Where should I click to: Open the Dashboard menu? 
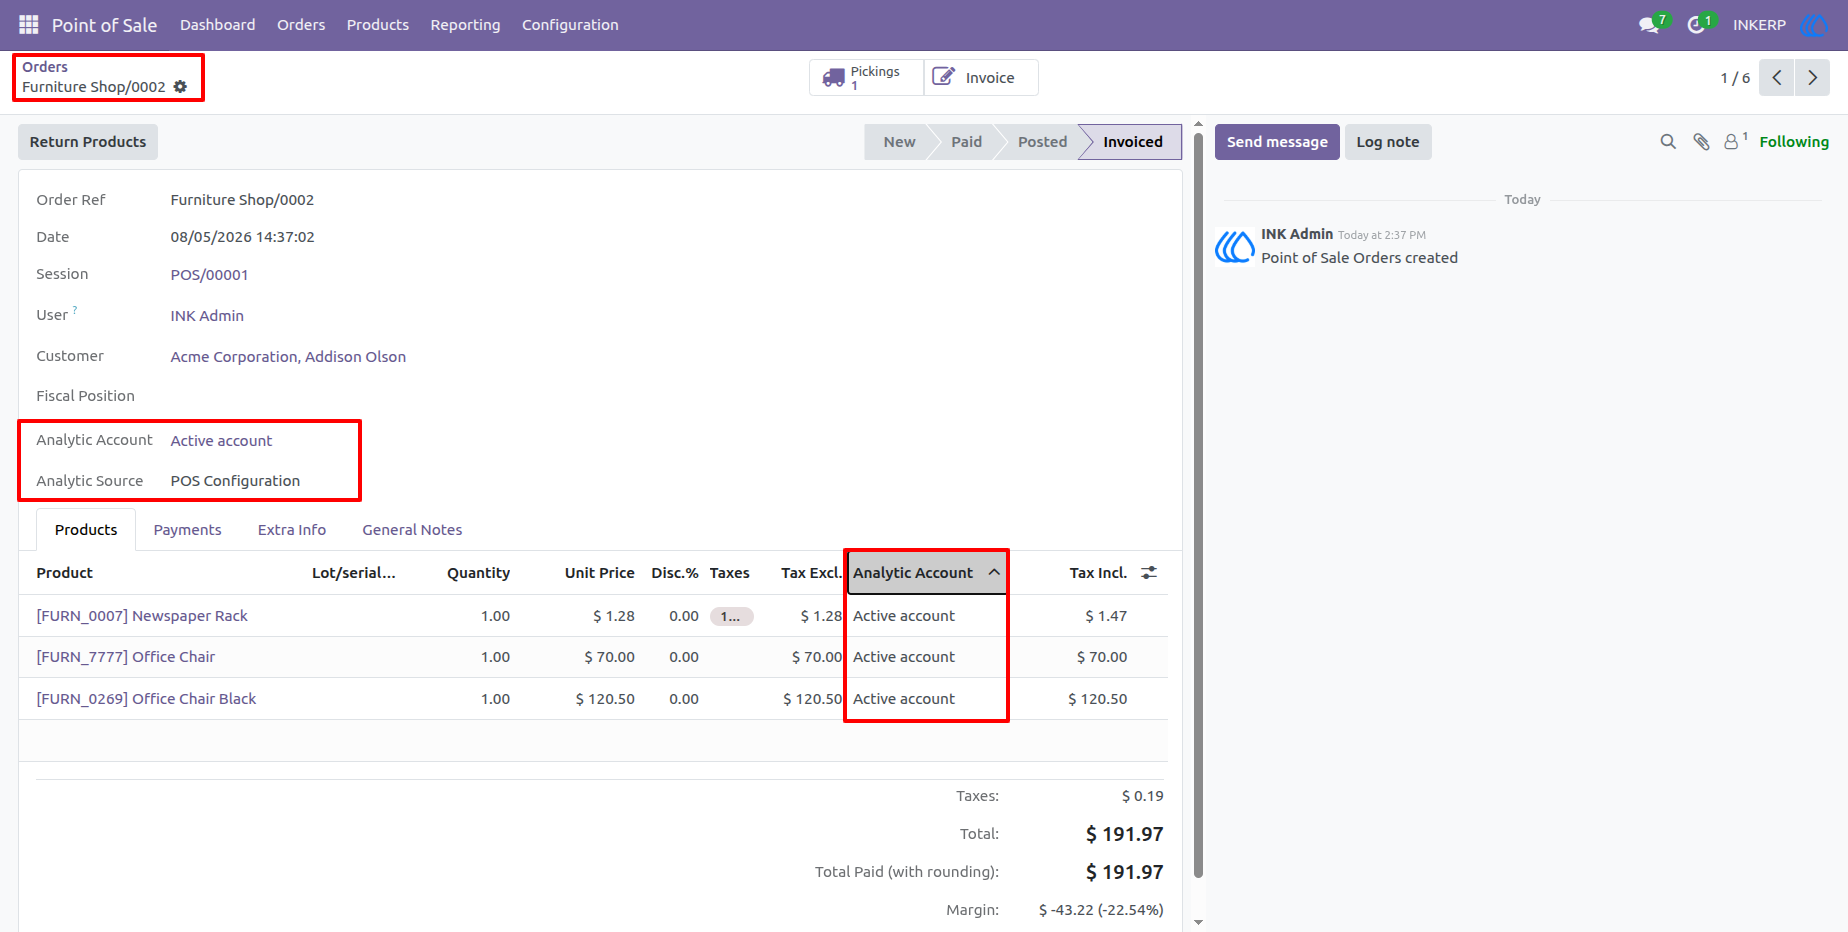point(218,25)
